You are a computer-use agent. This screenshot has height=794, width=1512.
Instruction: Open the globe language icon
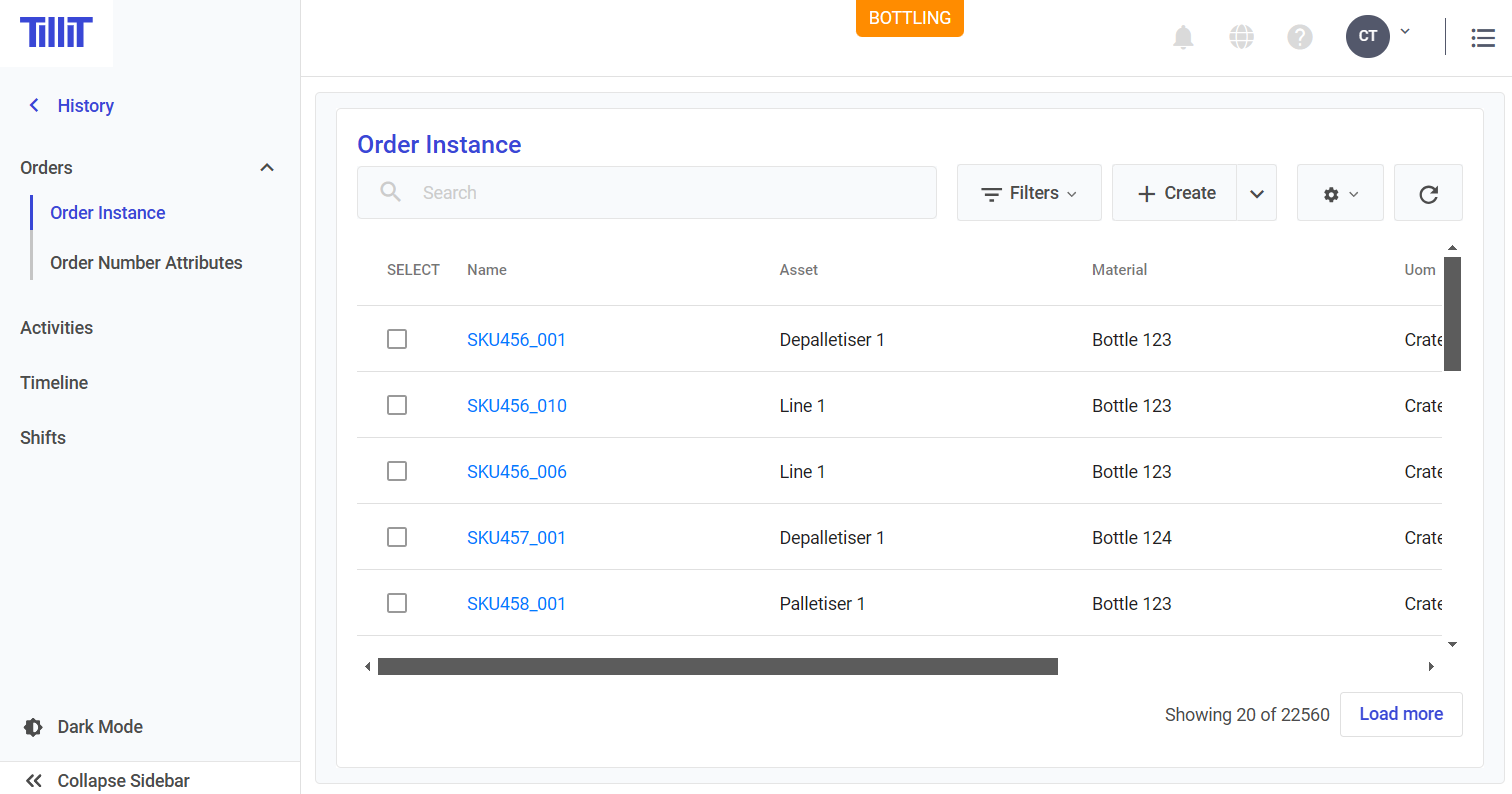[1241, 38]
